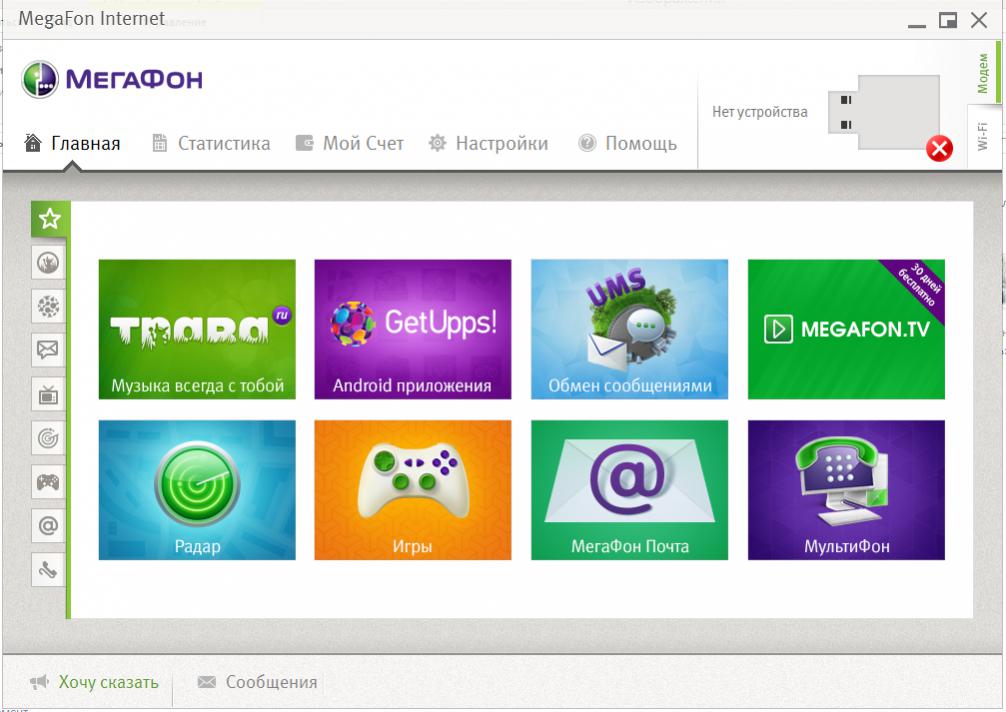
Task: Switch to the Статистика tab
Action: tap(211, 143)
